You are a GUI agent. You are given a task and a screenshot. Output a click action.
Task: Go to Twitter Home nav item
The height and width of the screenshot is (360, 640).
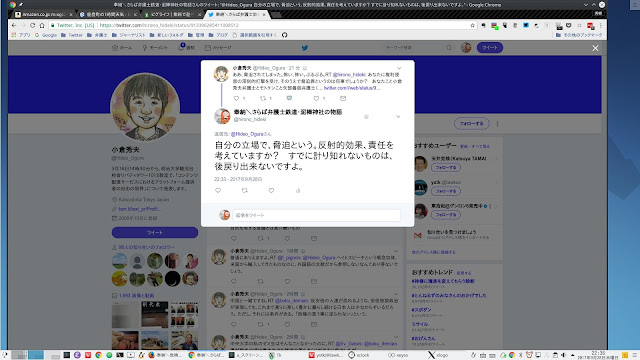coord(122,48)
